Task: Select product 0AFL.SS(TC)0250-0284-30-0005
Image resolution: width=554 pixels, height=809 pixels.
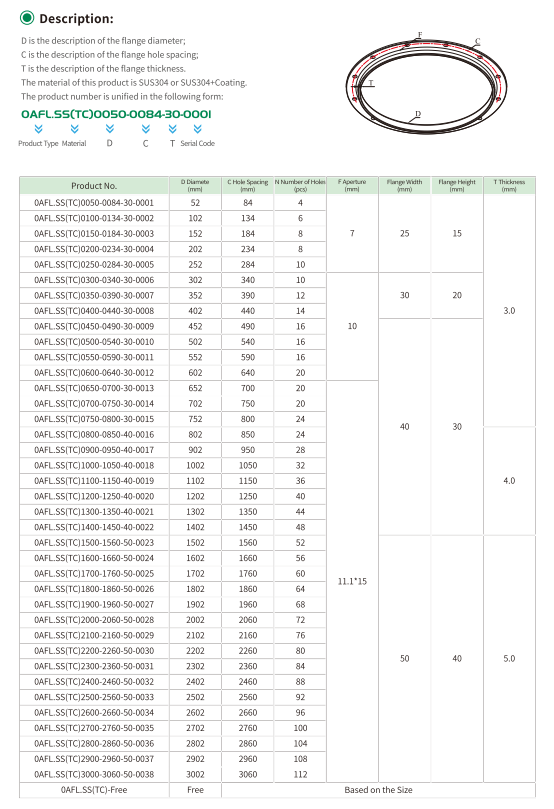Action: [x=94, y=265]
